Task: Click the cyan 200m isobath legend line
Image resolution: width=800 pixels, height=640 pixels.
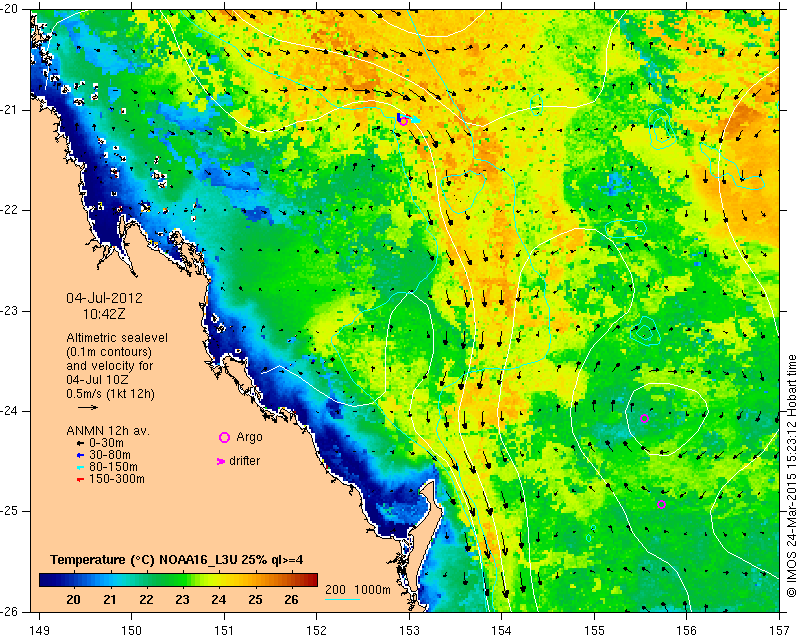Action: point(343,599)
